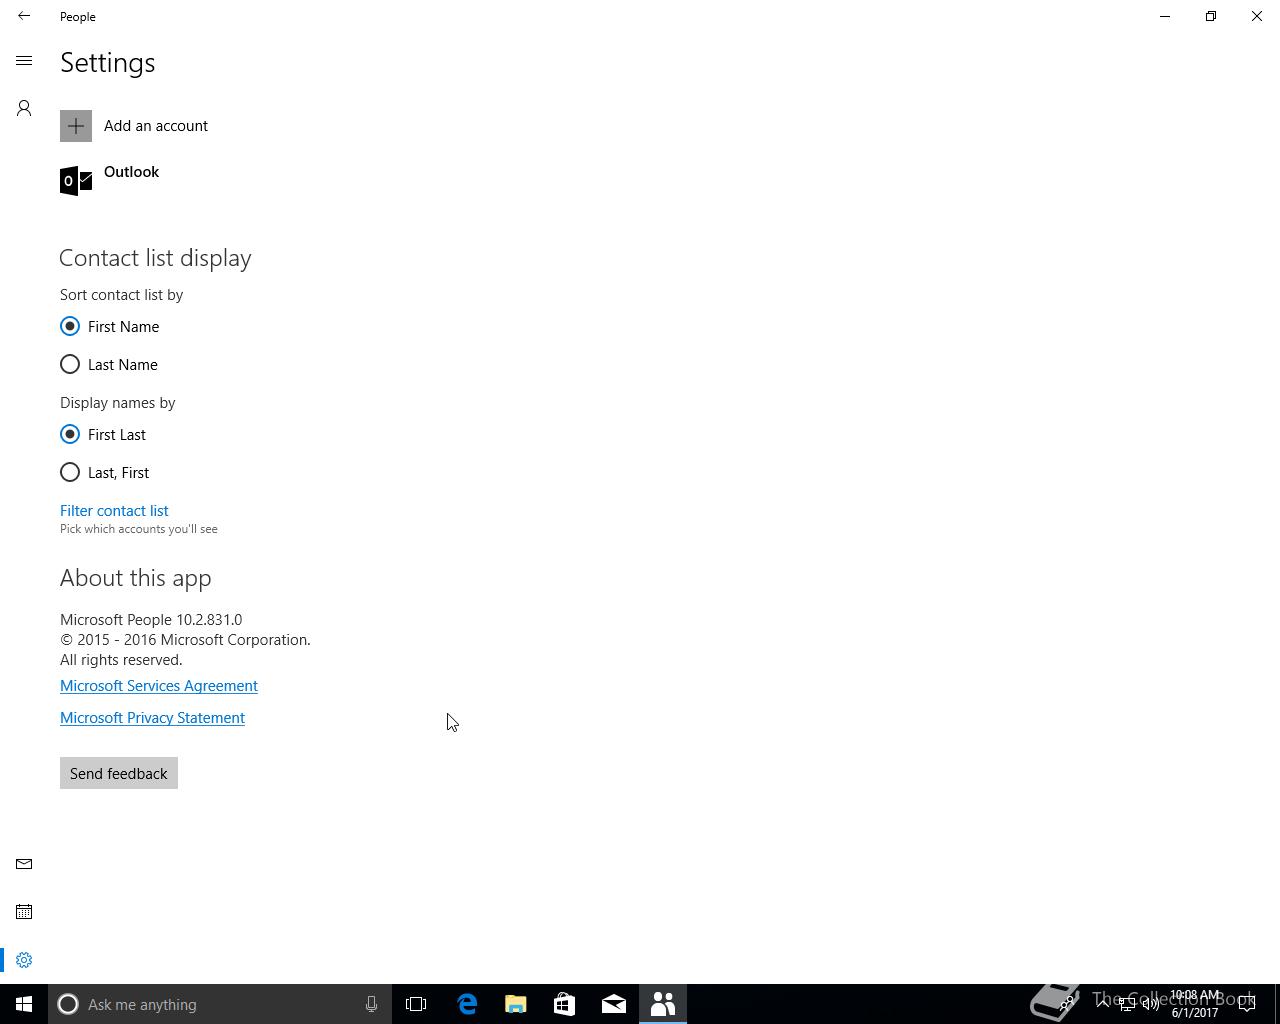Viewport: 1280px width, 1024px height.
Task: Click the People app taskbar icon
Action: (662, 1004)
